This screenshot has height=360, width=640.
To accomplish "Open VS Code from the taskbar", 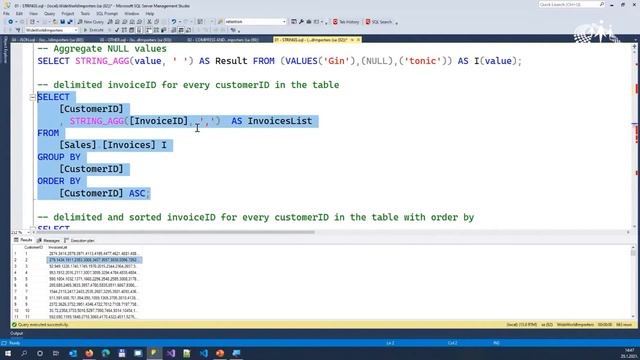I will [203, 353].
